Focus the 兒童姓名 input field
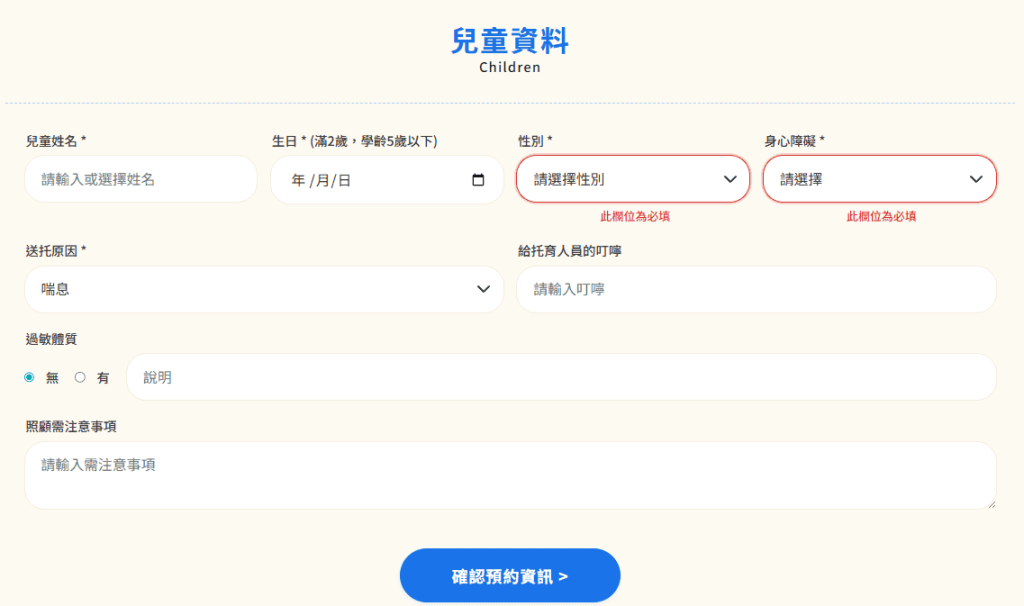The image size is (1024, 606). click(141, 179)
